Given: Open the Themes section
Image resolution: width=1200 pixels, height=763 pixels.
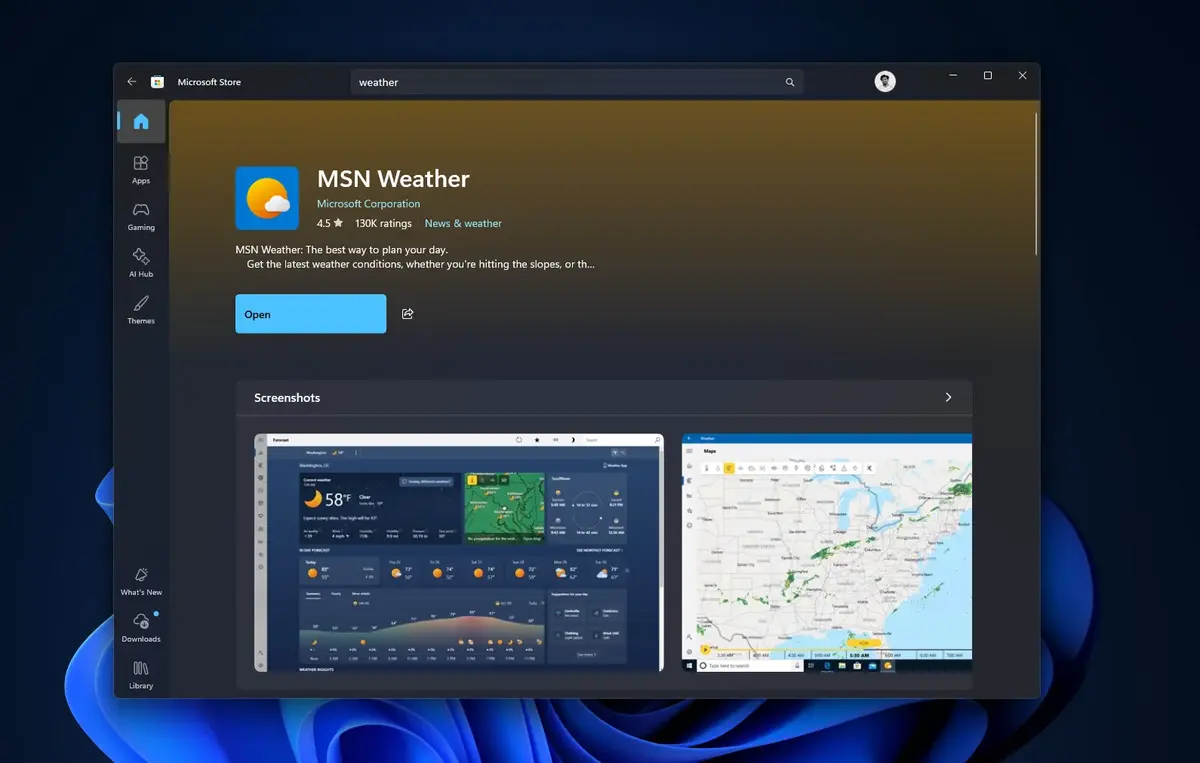Looking at the screenshot, I should coord(141,310).
